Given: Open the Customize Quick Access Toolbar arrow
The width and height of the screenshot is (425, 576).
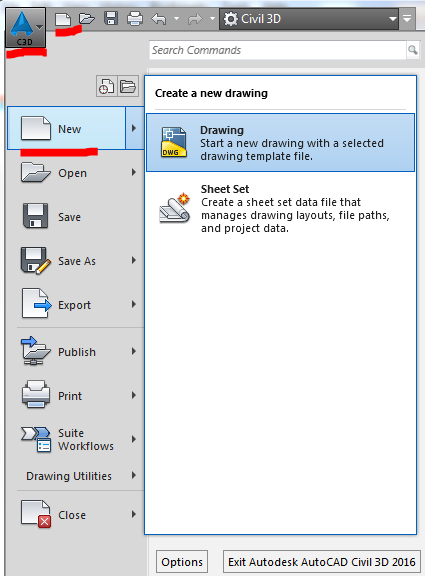Looking at the screenshot, I should [407, 18].
